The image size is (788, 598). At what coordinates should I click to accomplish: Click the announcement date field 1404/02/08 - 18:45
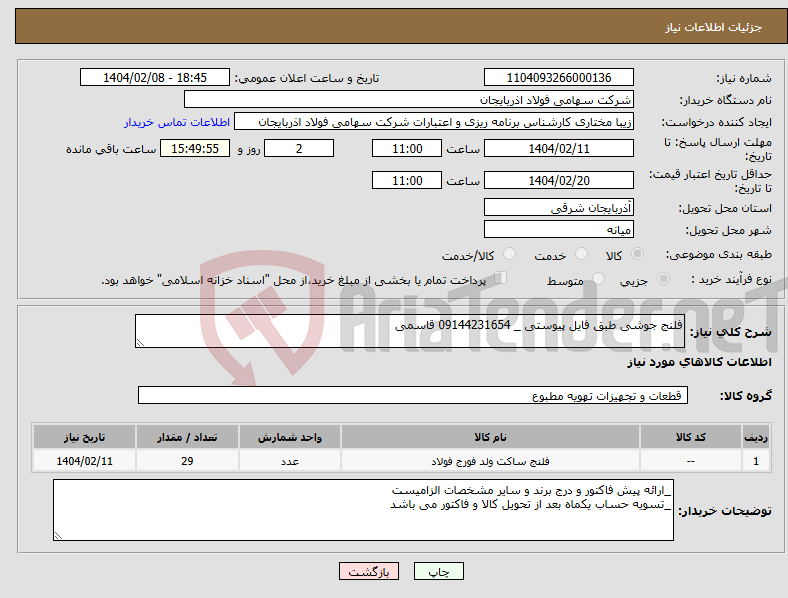[x=155, y=77]
